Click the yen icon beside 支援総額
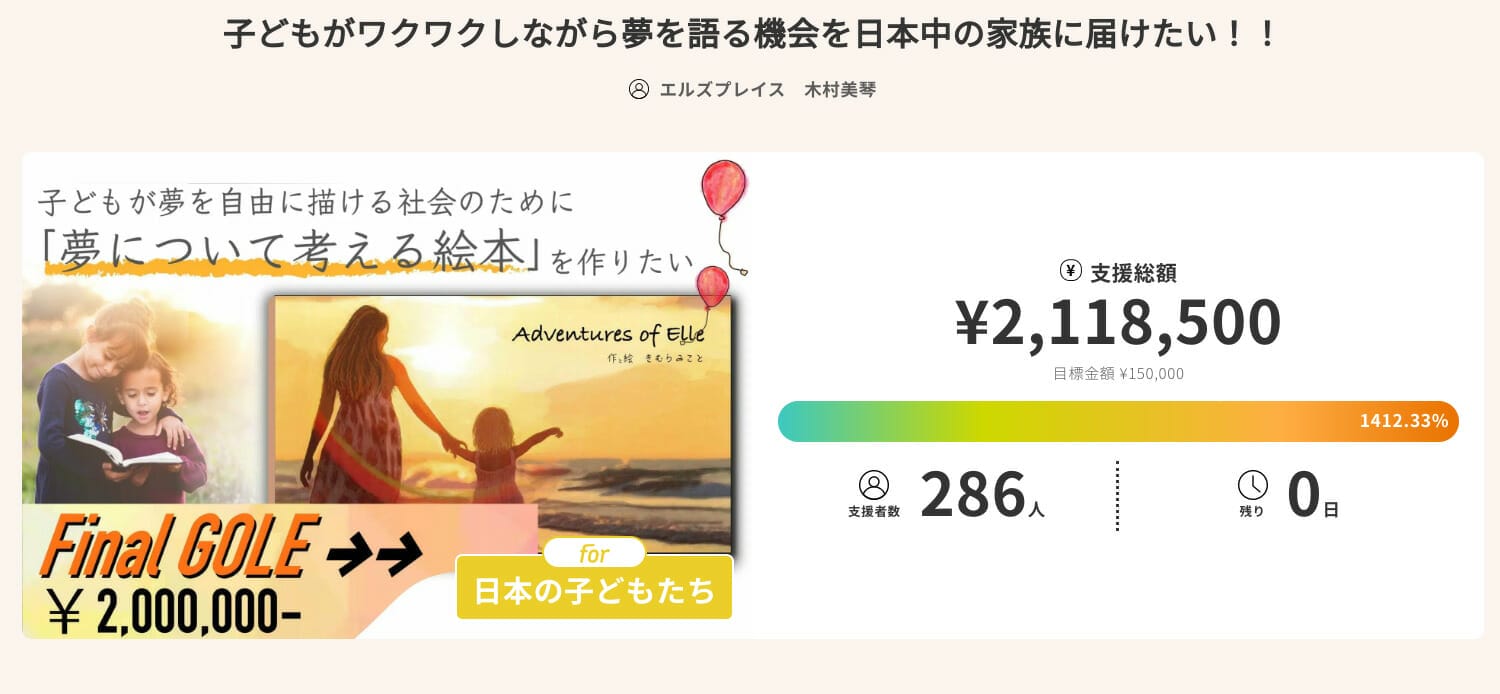The image size is (1500, 694). (1071, 271)
